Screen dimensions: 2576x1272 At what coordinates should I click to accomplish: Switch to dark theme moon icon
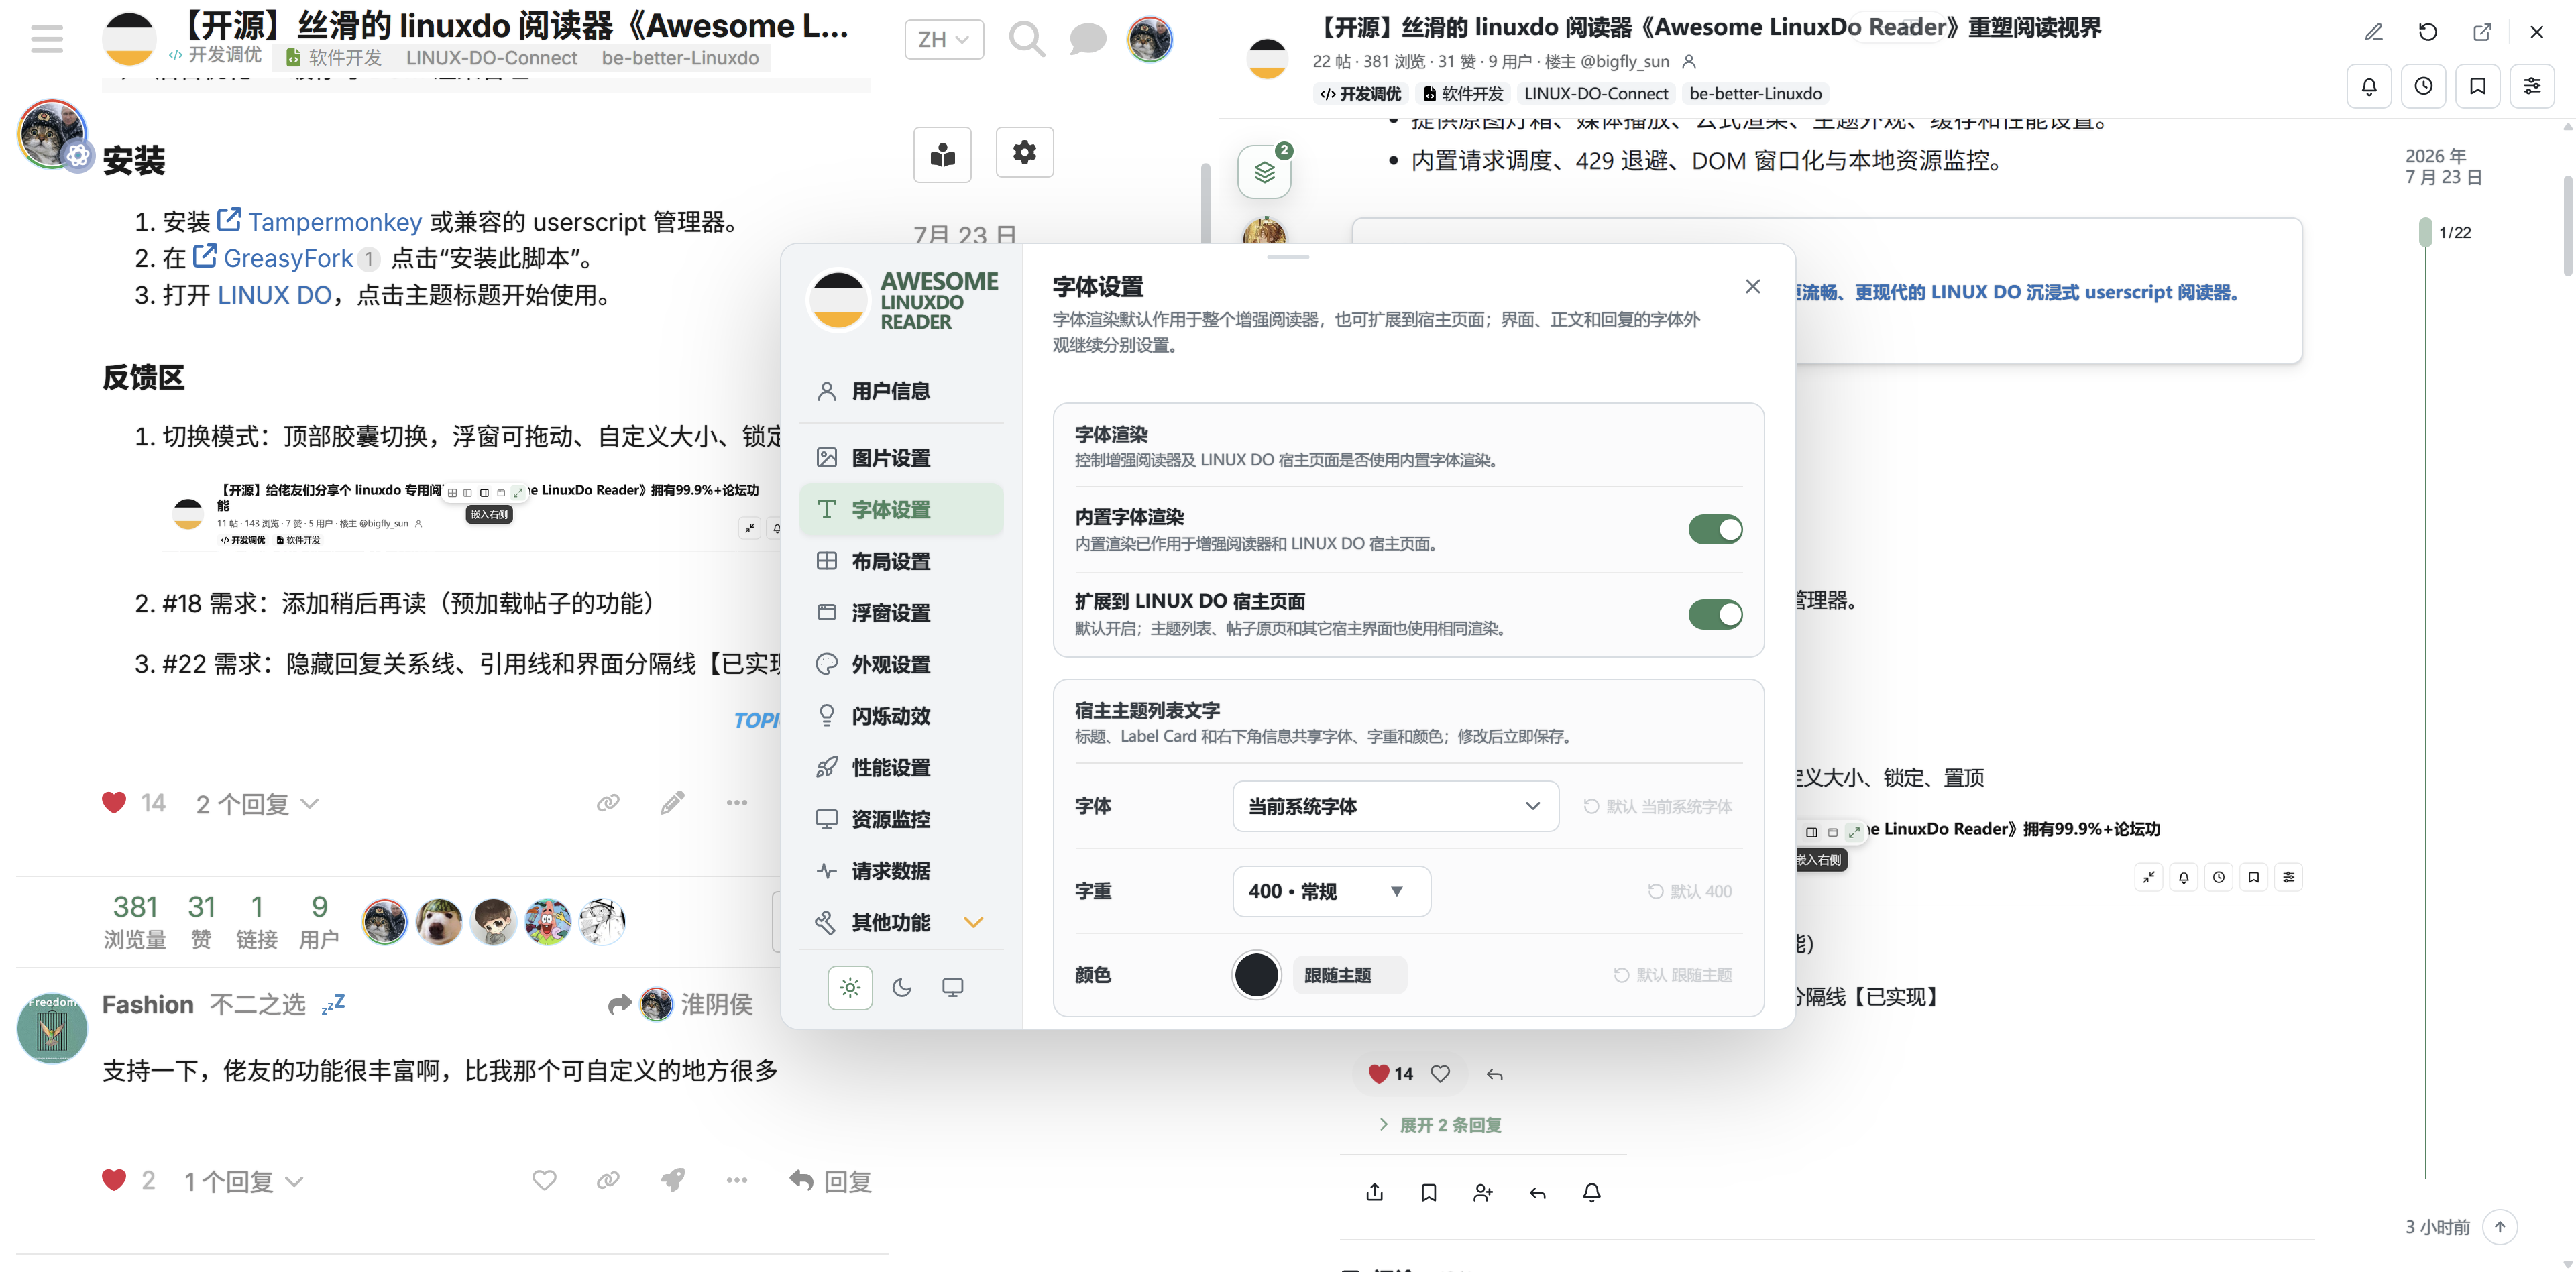(902, 988)
